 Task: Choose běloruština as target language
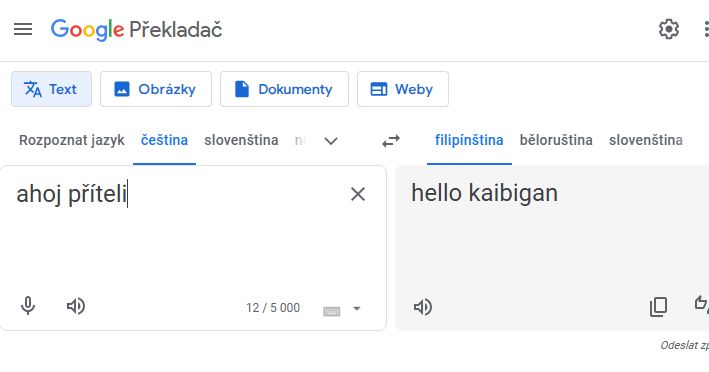click(x=556, y=140)
